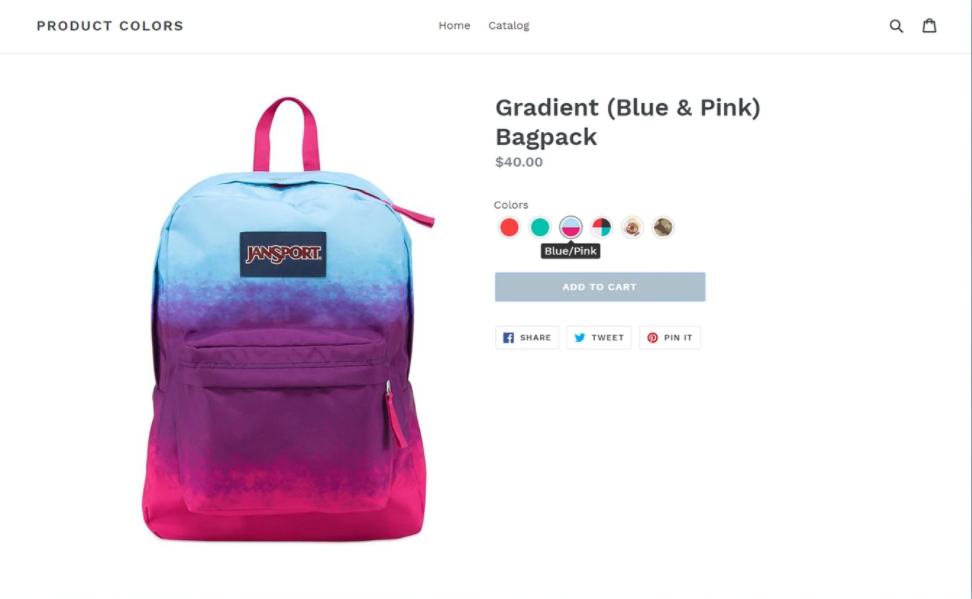Open the search magnifier icon
The height and width of the screenshot is (599, 972).
click(x=896, y=25)
